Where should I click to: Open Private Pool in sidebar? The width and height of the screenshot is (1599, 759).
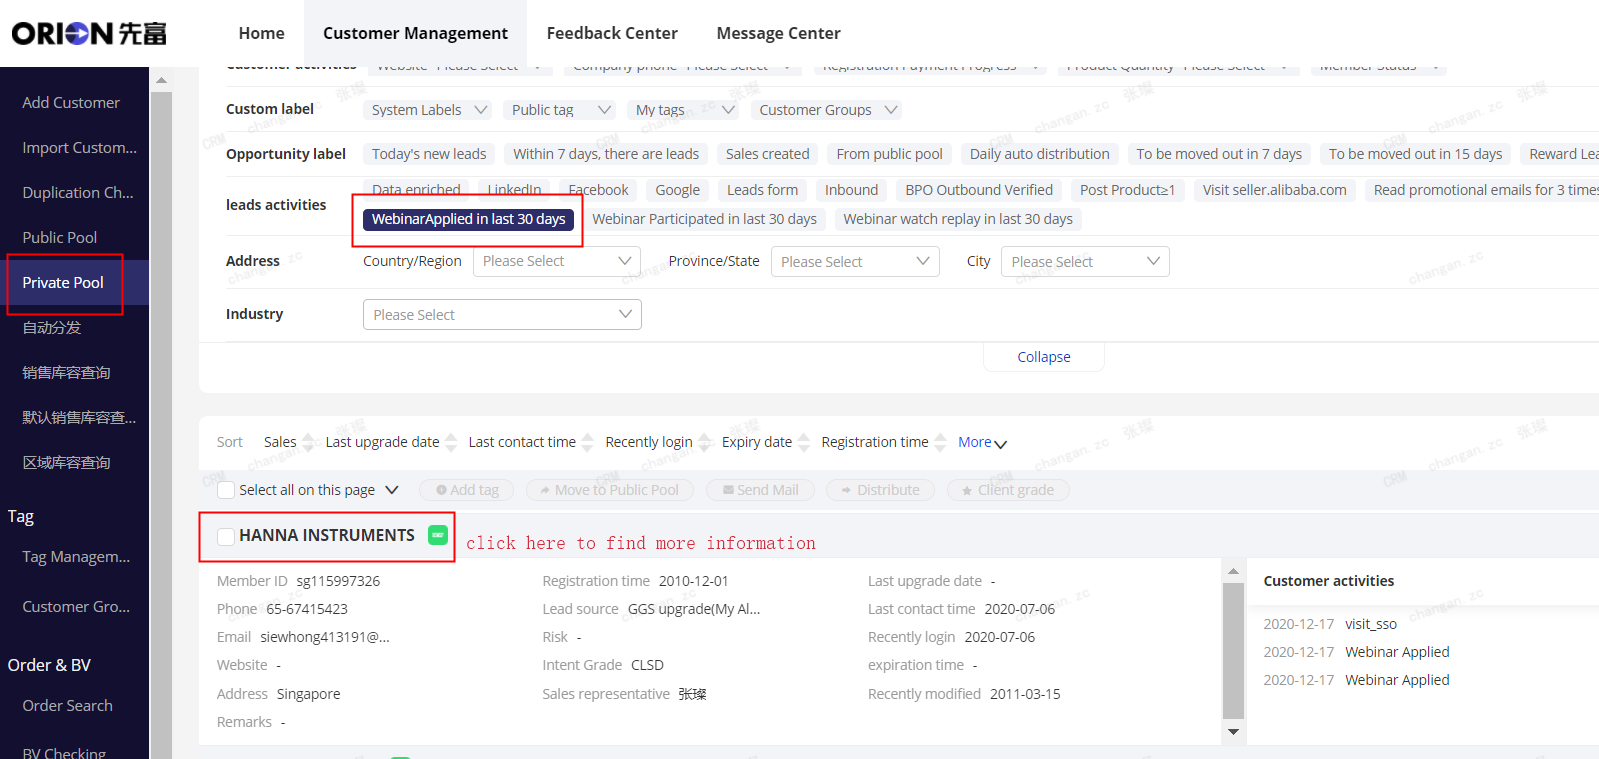point(64,283)
